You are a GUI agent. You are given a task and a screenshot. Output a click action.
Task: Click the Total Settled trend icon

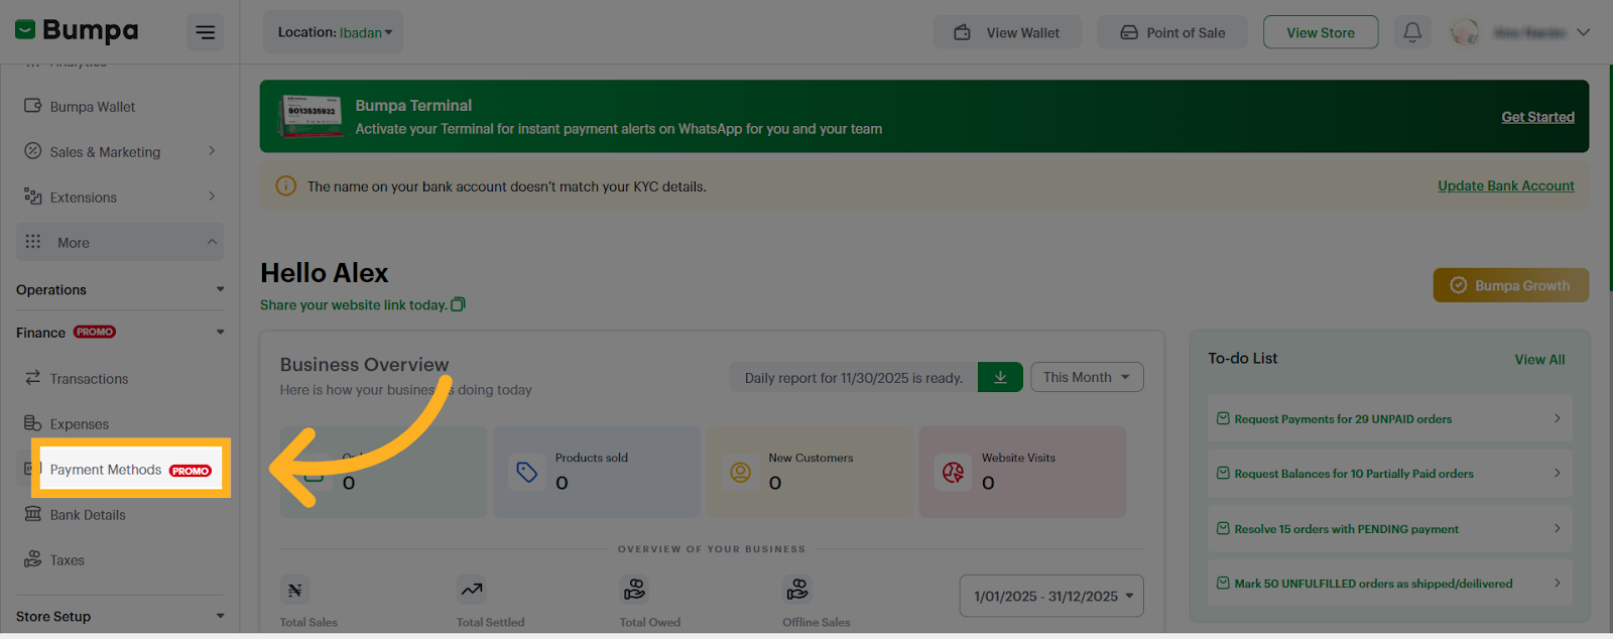471,590
